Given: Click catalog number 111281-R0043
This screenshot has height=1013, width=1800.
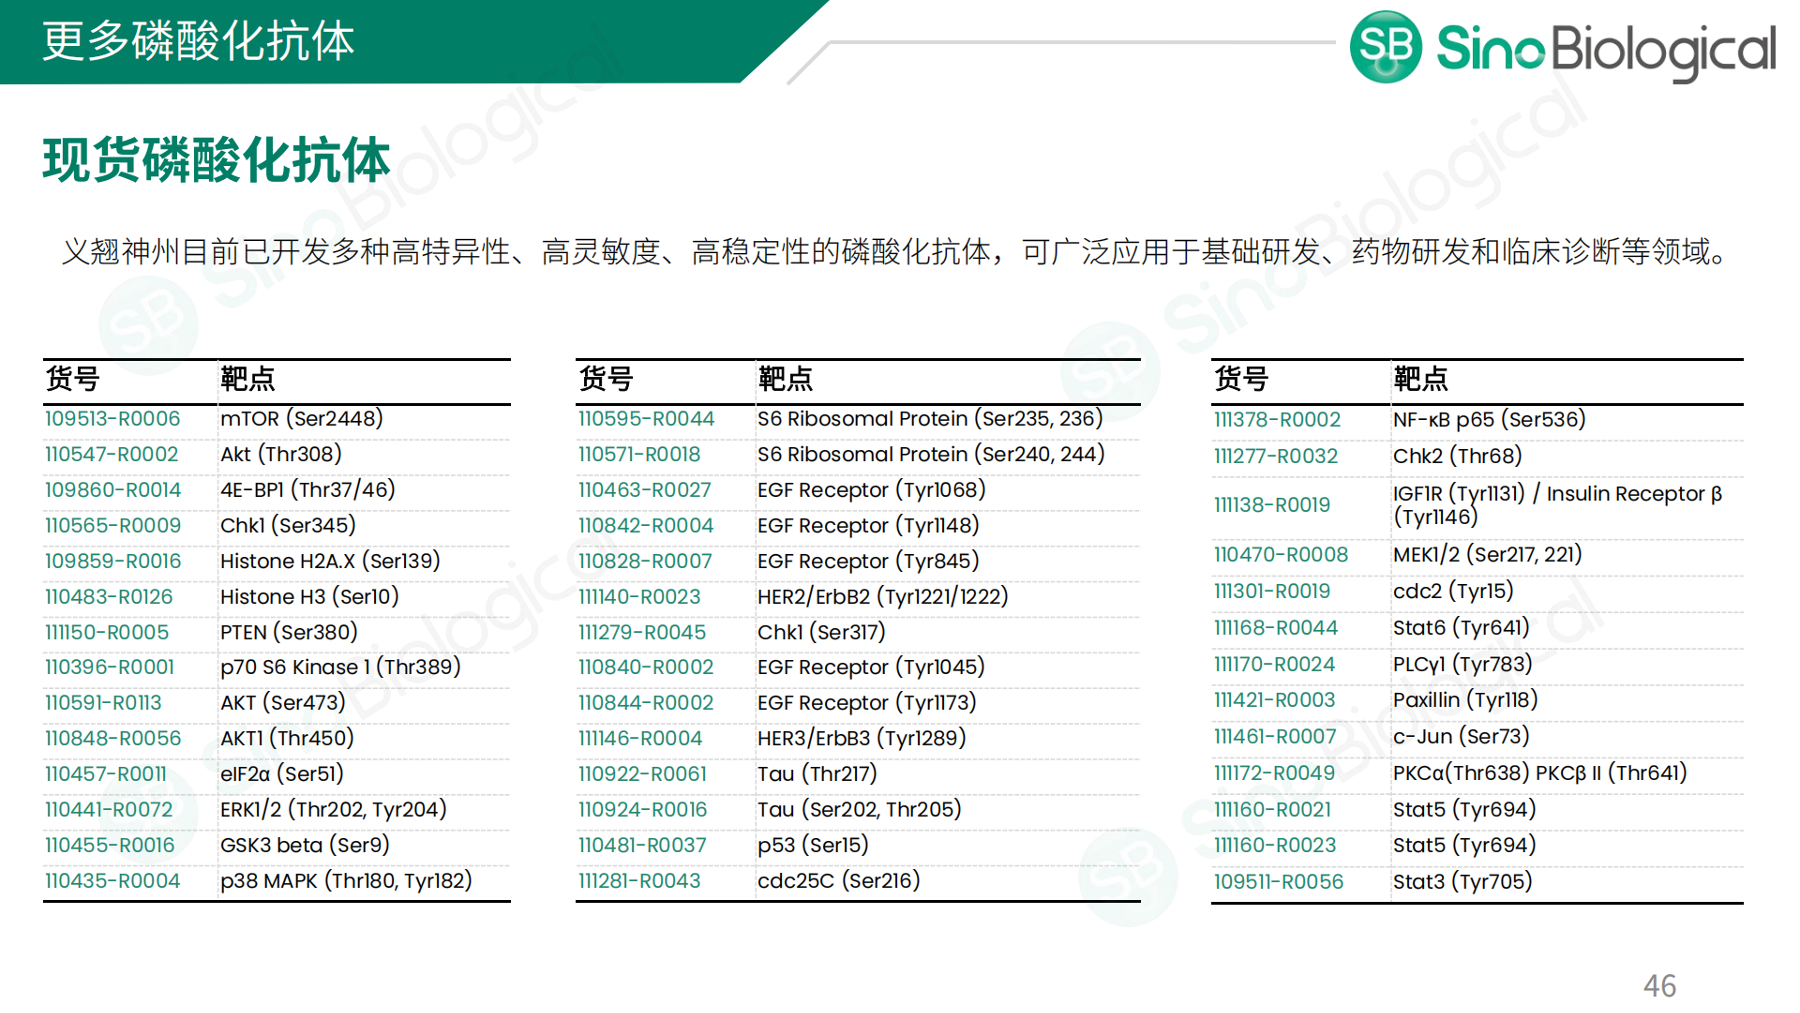Looking at the screenshot, I should click(x=639, y=881).
